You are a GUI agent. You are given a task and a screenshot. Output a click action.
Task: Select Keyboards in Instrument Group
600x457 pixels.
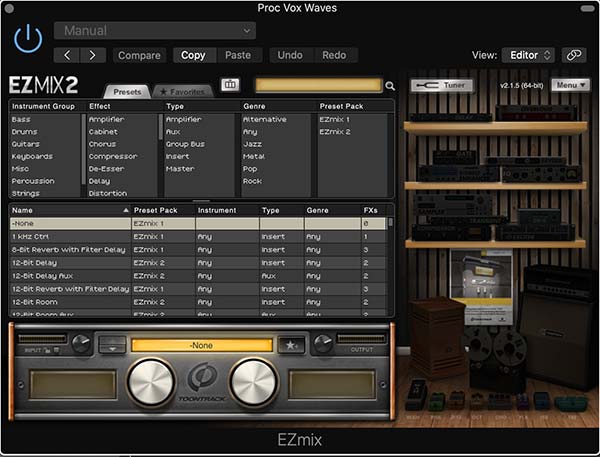32,157
